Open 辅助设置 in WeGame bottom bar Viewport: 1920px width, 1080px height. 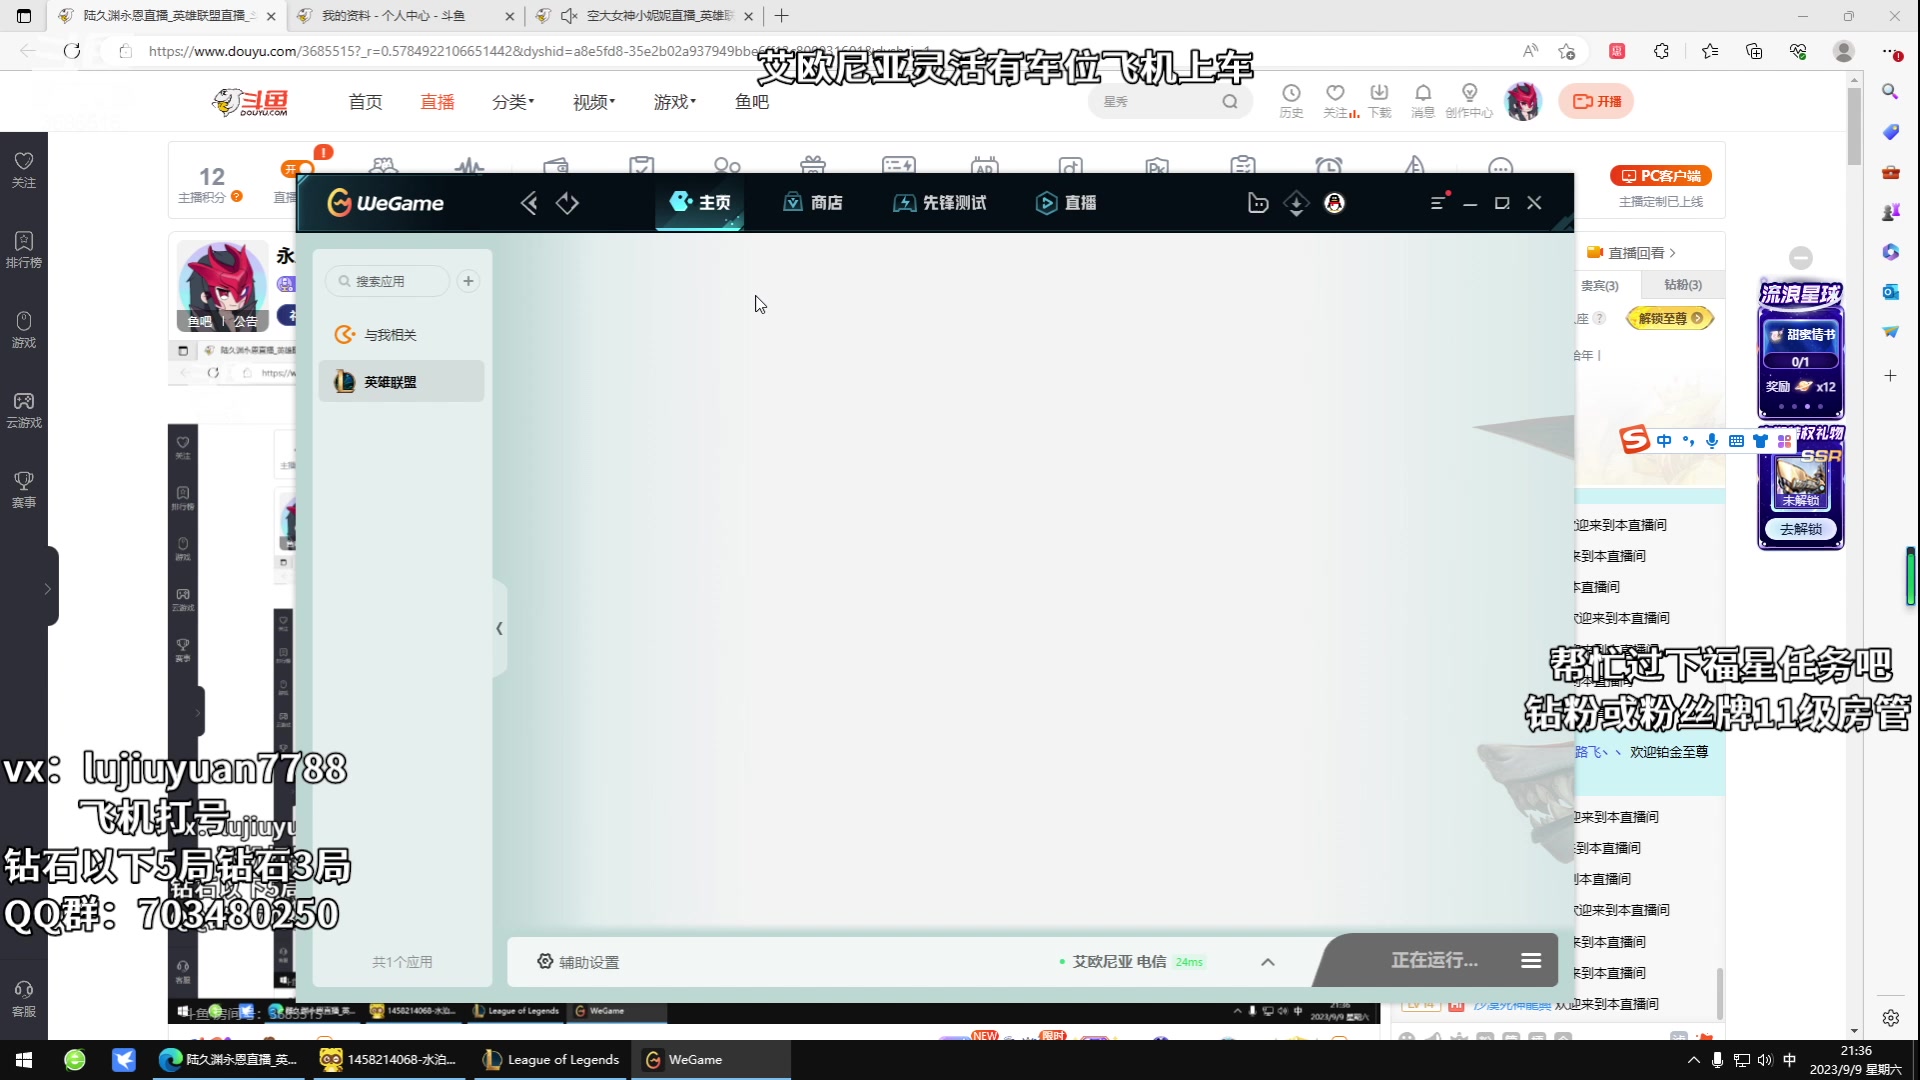578,962
